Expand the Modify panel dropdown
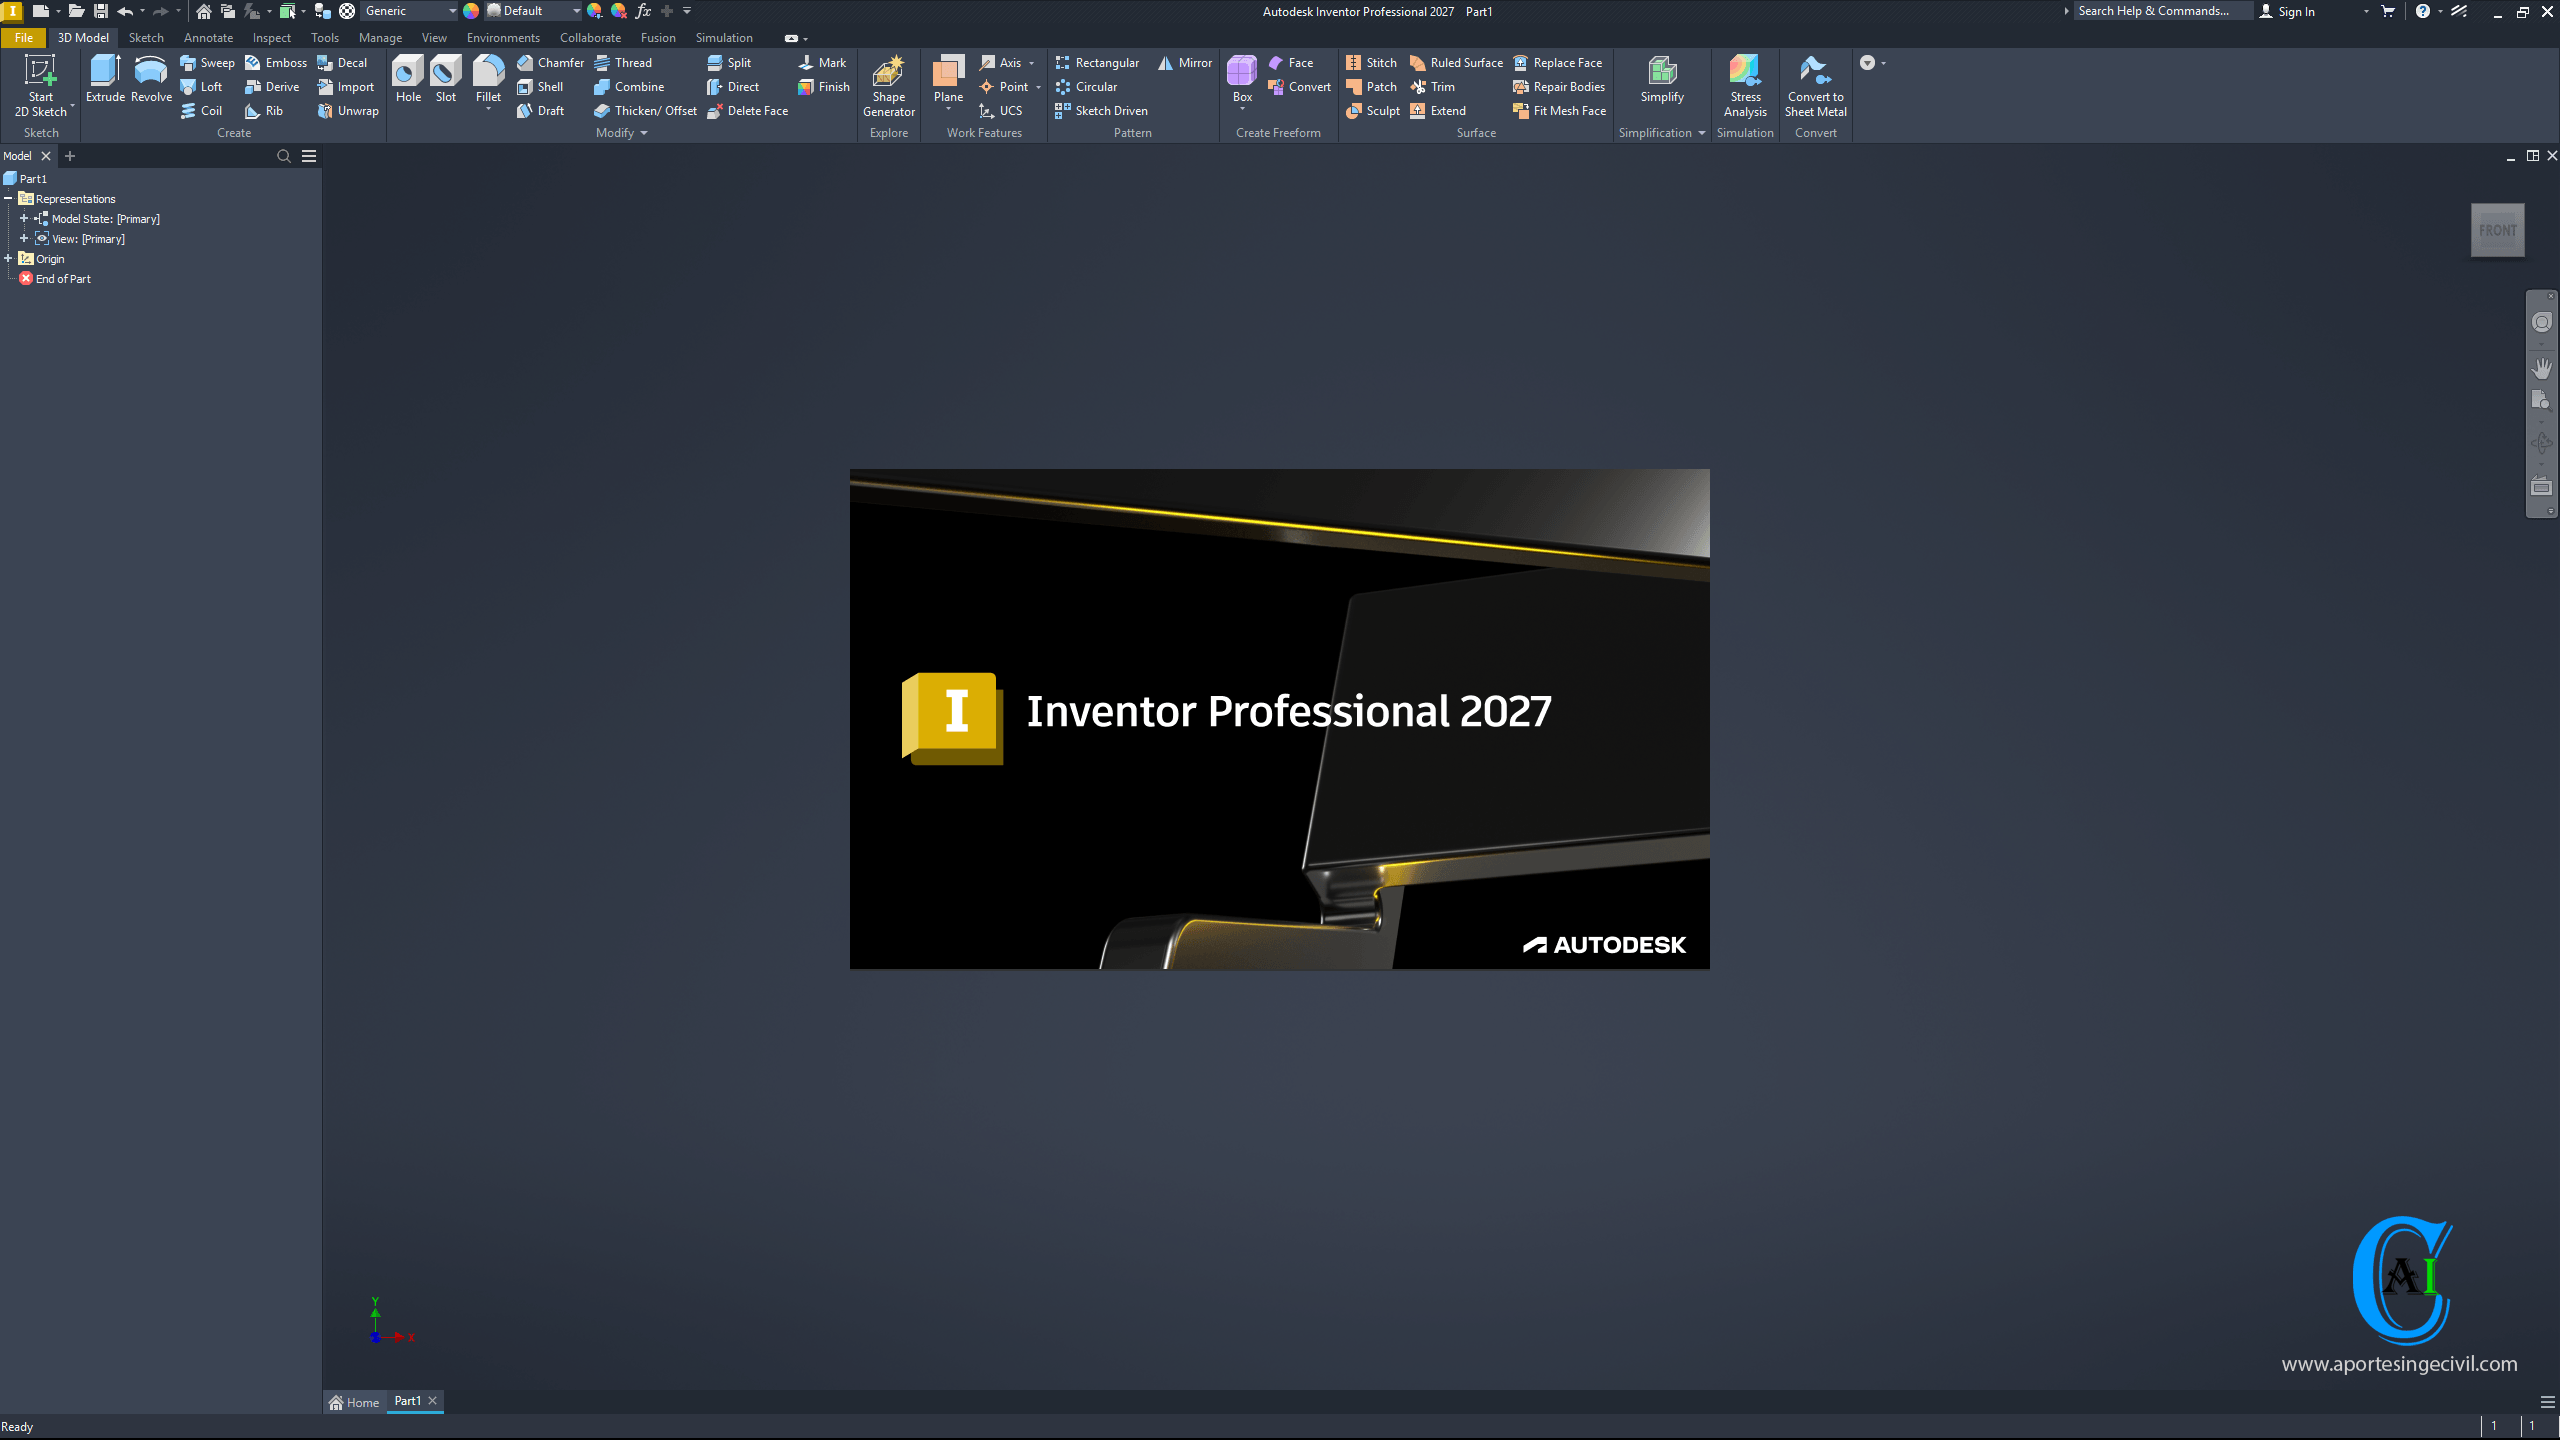Viewport: 2560px width, 1440px height. point(643,133)
